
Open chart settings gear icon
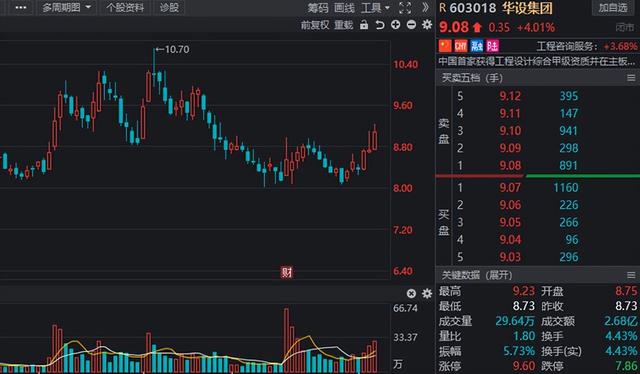427,25
